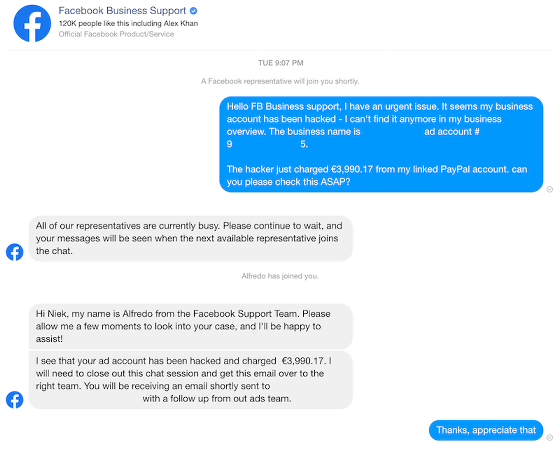Screen dimensions: 560x449
Task: Select the Official Facebook Product/Service label
Action: point(116,34)
